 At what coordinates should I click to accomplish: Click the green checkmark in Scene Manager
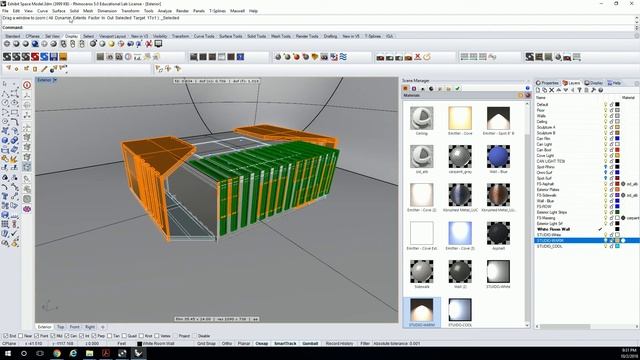point(458,89)
